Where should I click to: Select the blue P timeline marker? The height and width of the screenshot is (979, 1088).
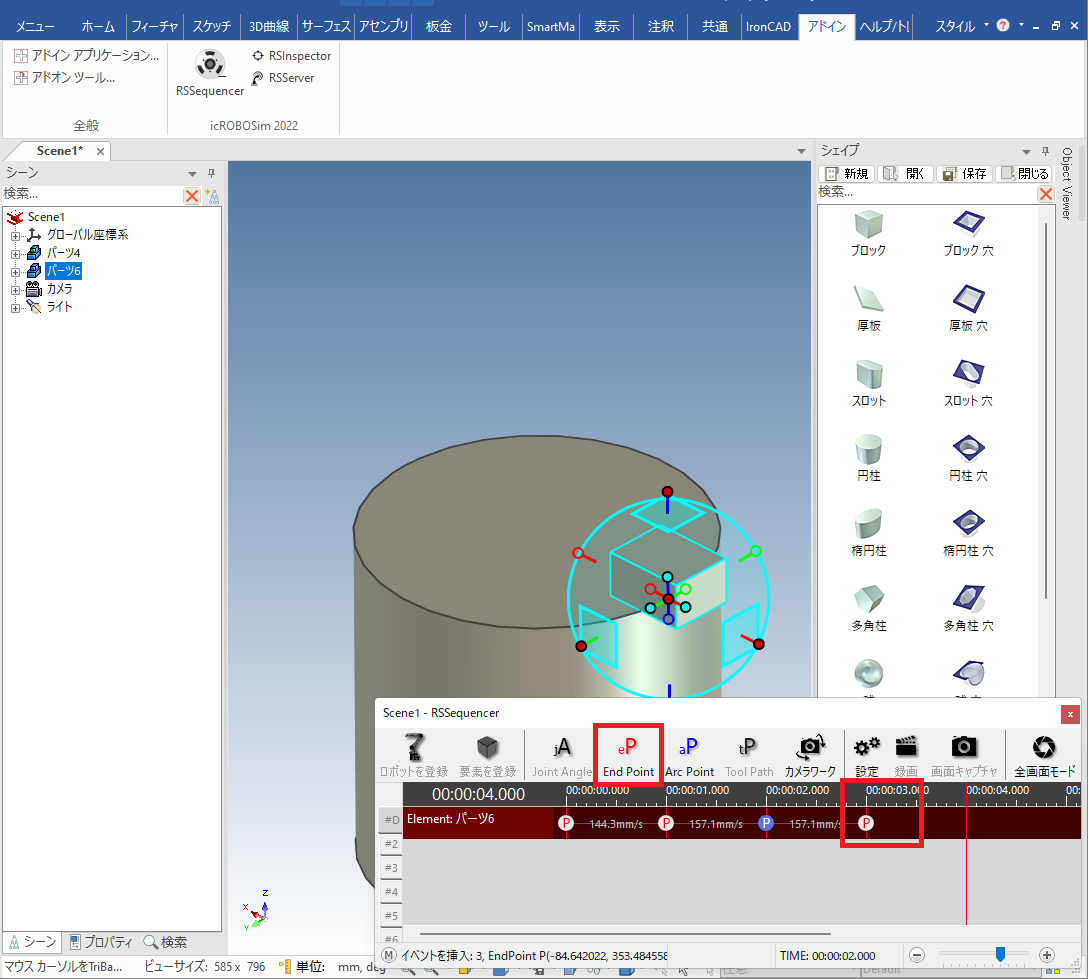coord(766,823)
